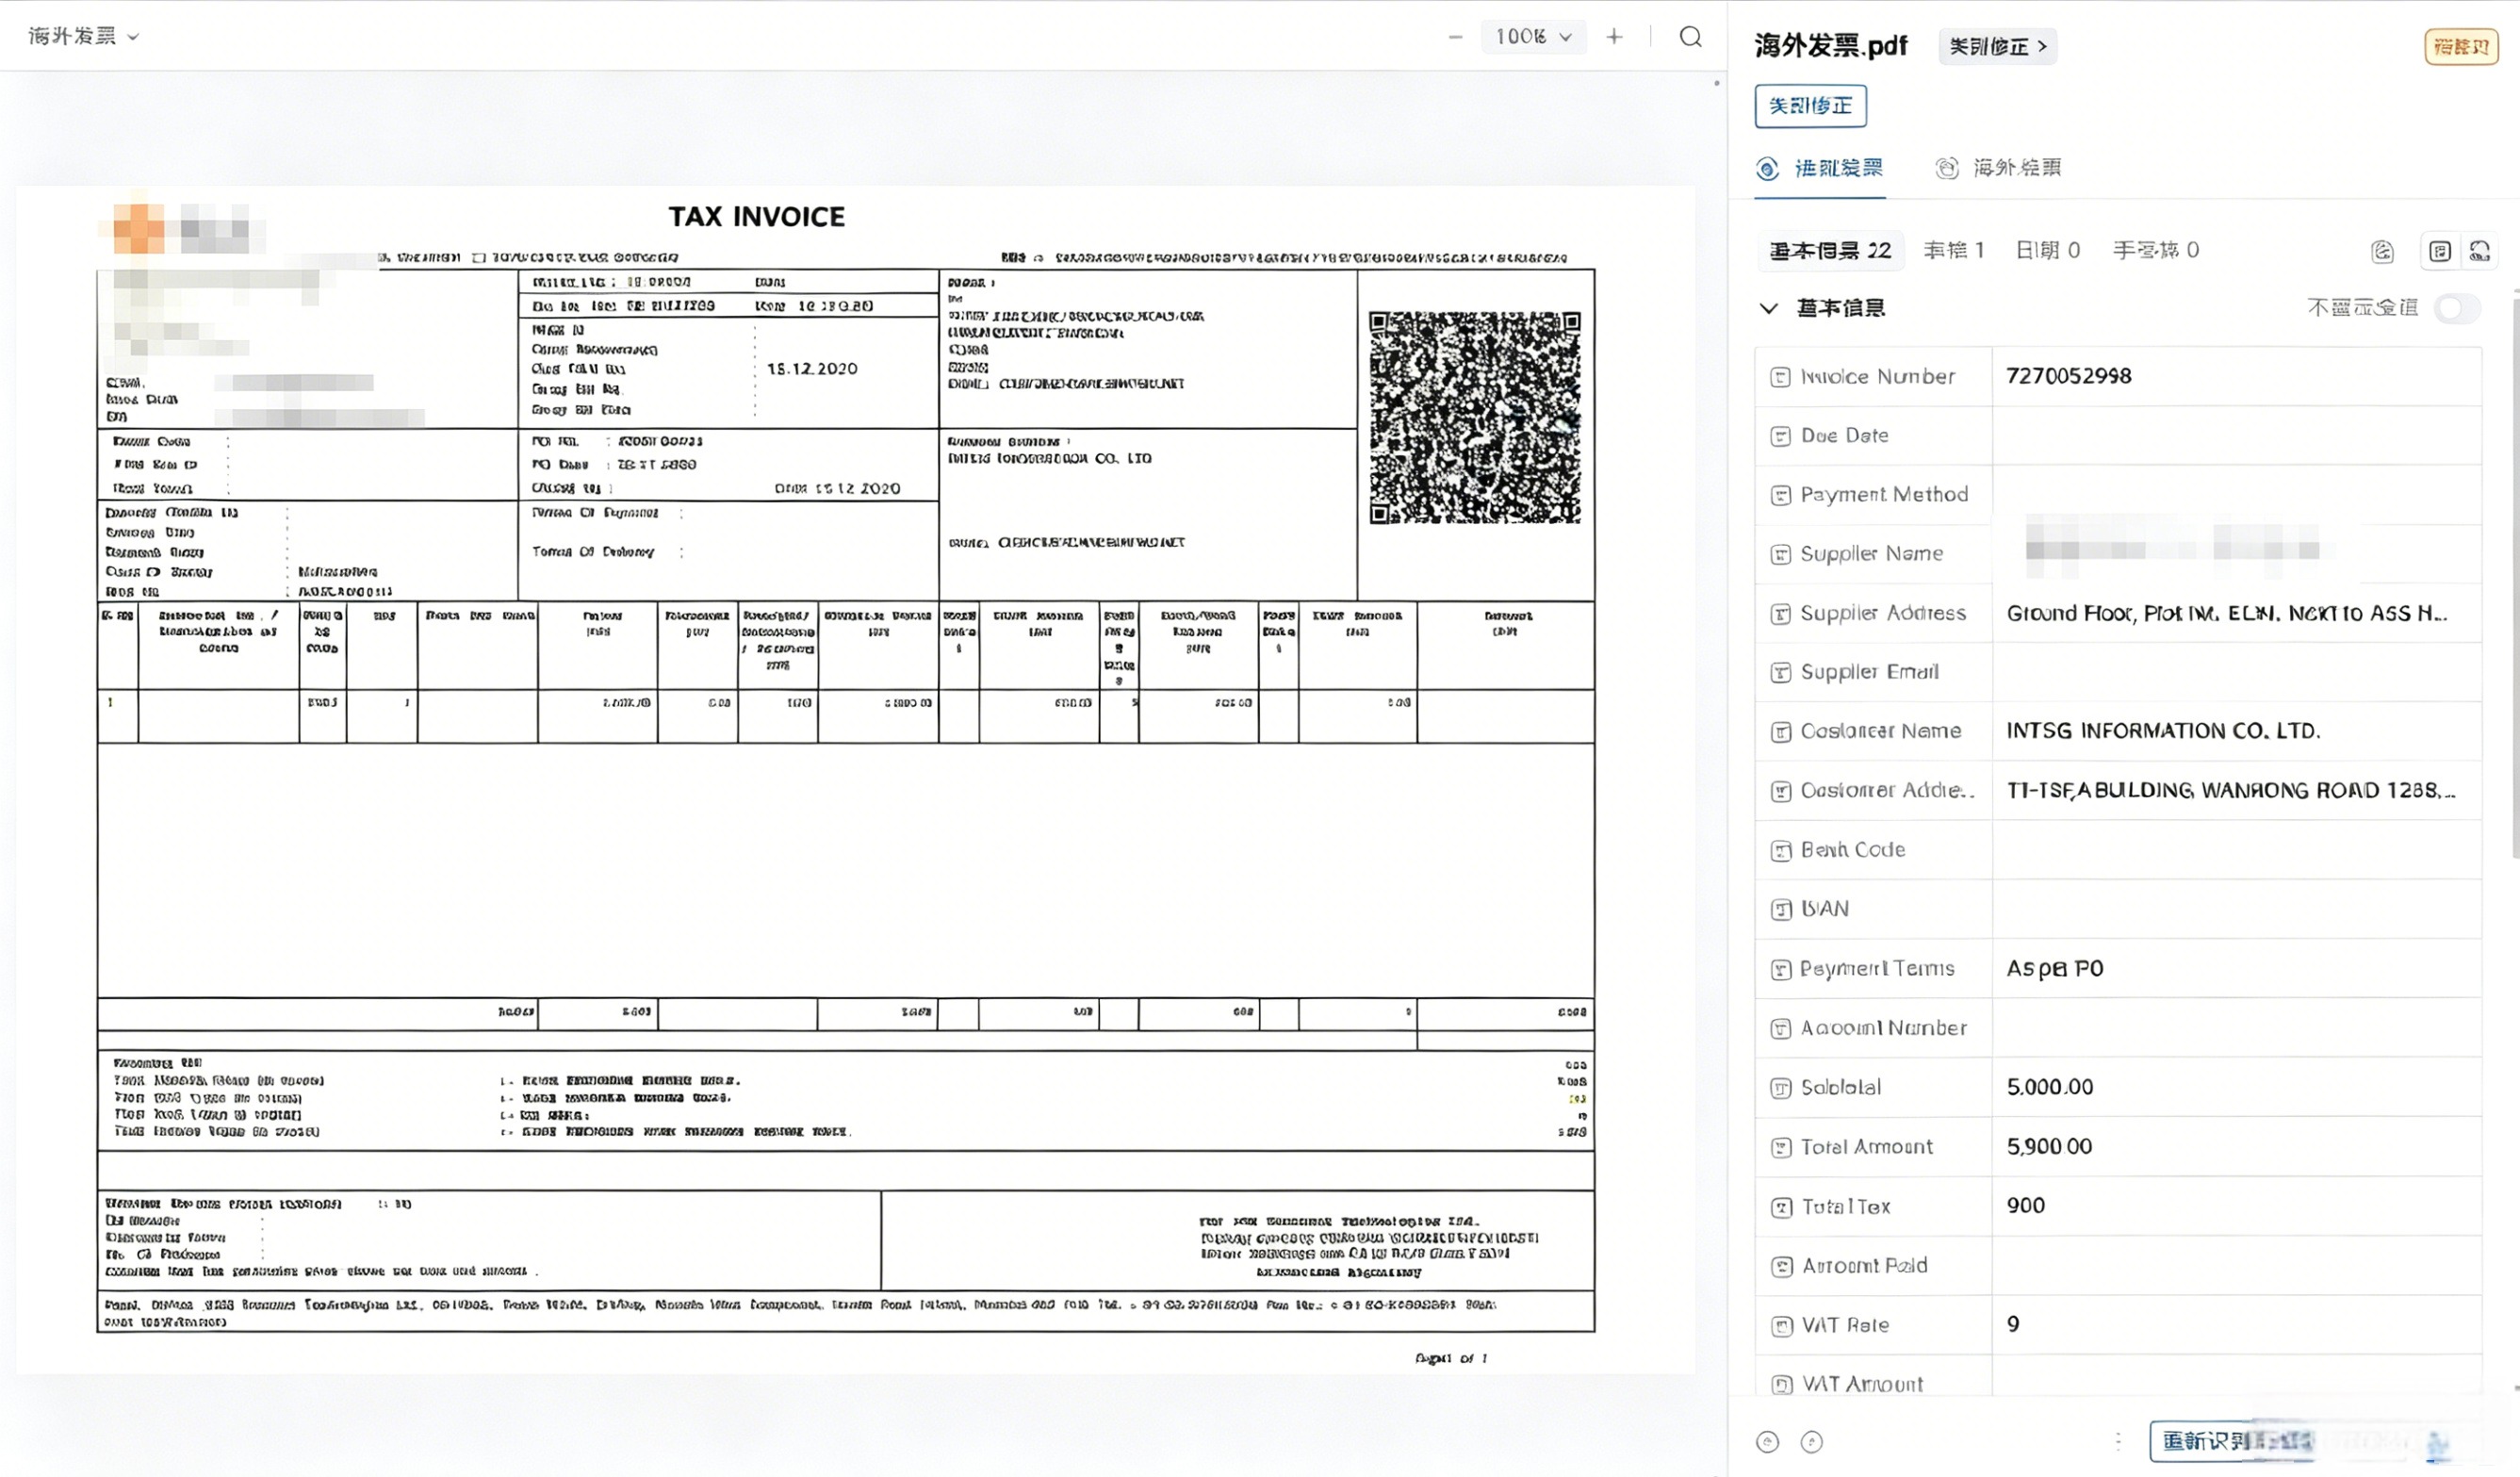This screenshot has height=1477, width=2520.
Task: Click the Subtotal value 5,000.00
Action: [x=2049, y=1088]
